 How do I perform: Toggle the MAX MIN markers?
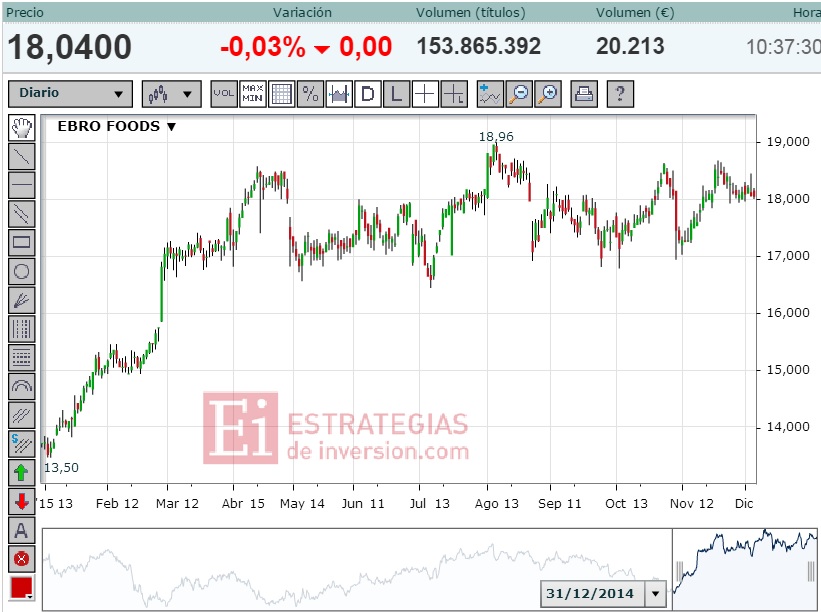[252, 94]
